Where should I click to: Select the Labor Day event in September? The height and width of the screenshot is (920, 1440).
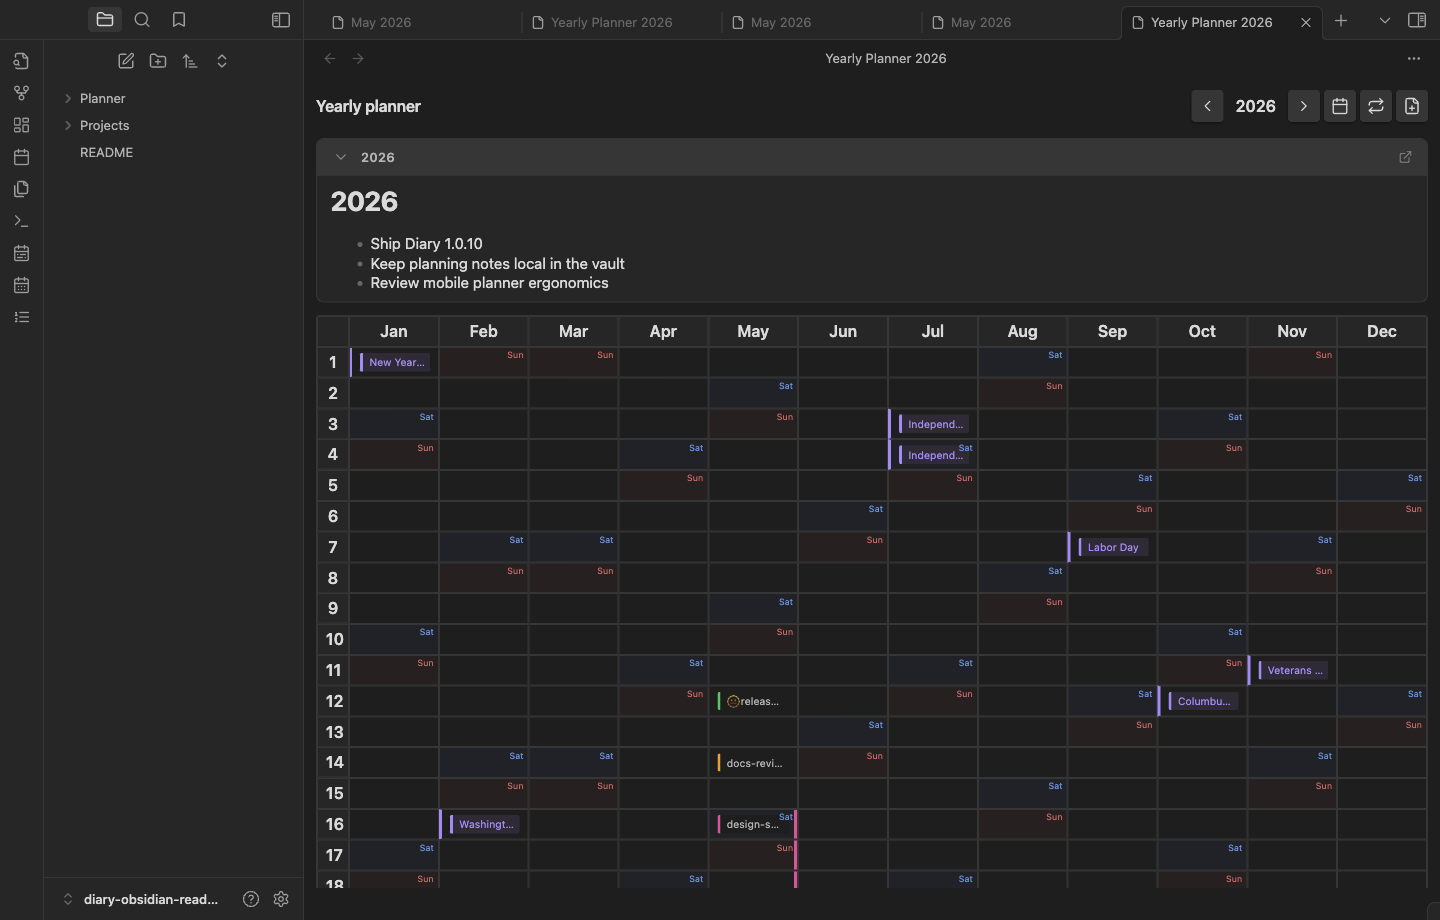pos(1113,547)
